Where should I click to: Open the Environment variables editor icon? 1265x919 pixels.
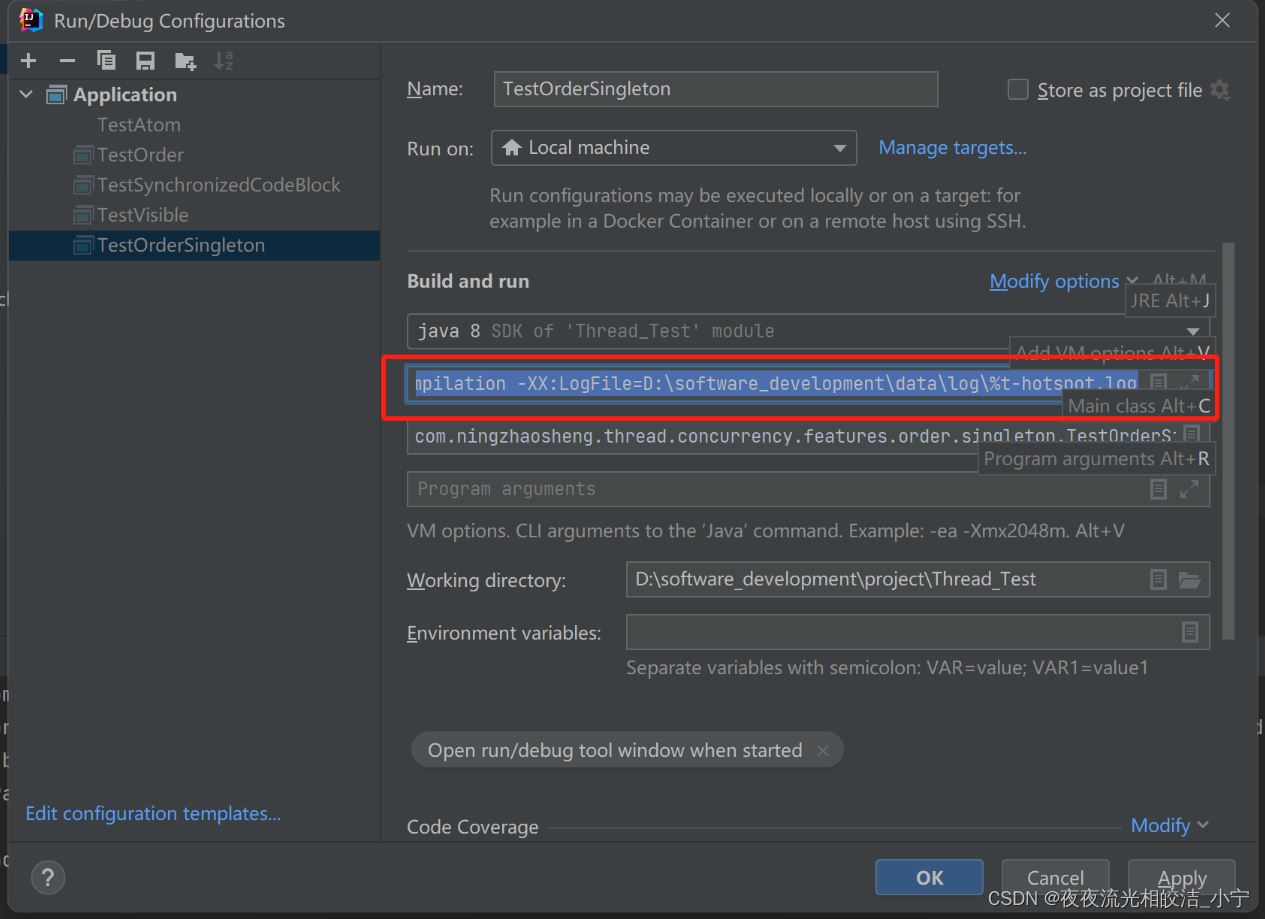[x=1190, y=632]
